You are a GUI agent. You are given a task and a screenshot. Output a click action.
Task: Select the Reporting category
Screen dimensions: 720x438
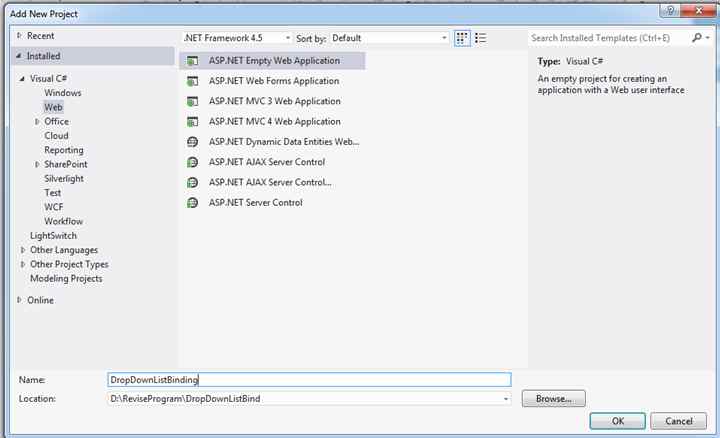tap(64, 150)
